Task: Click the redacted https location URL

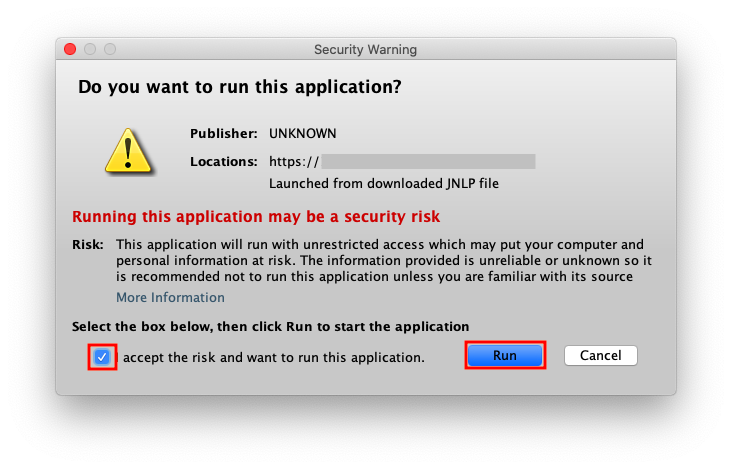Action: pyautogui.click(x=402, y=161)
